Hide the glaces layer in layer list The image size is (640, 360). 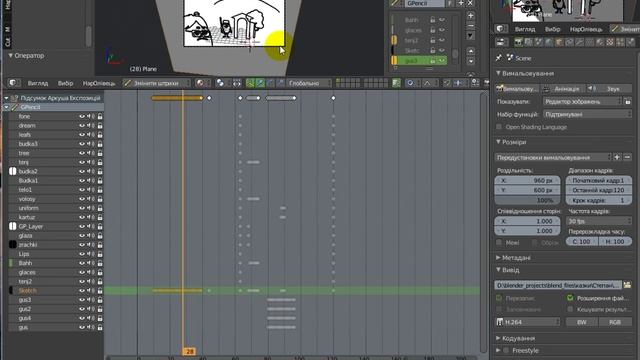point(442,30)
